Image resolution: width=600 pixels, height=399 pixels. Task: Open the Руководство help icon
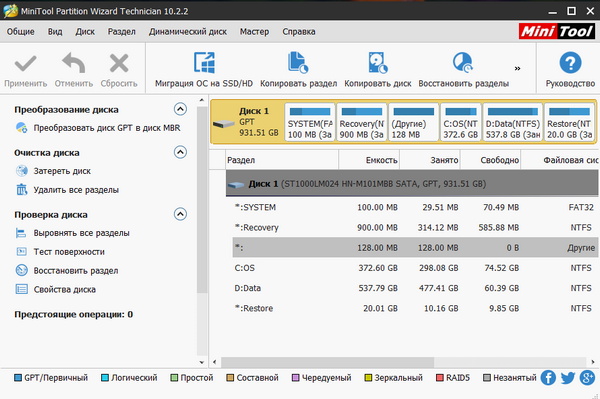tap(570, 63)
